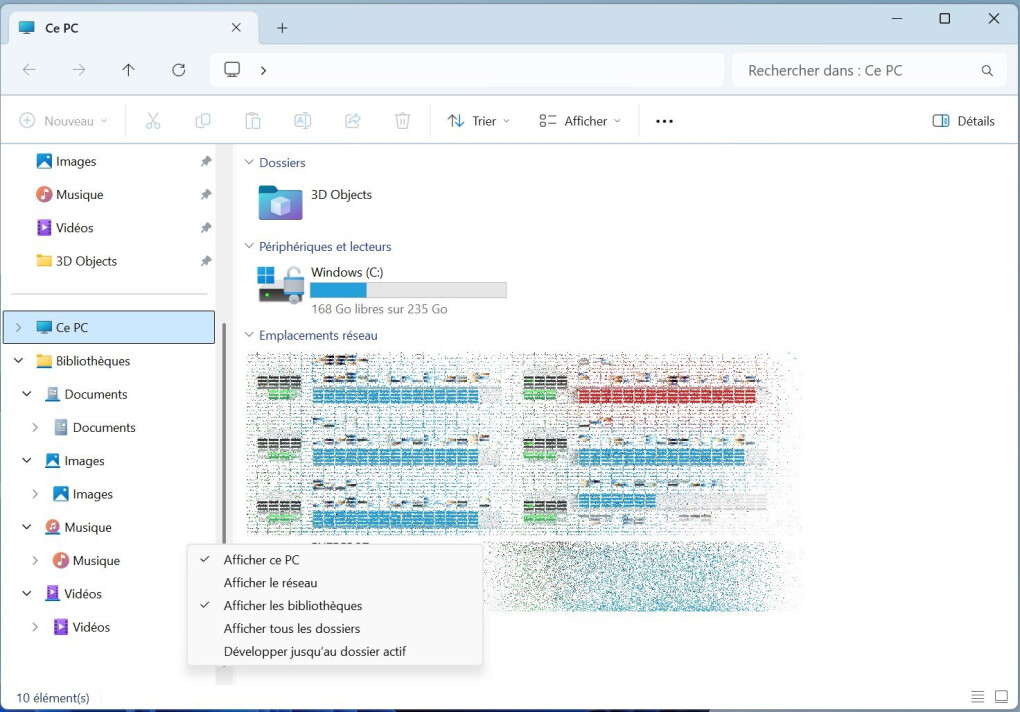The image size is (1020, 712).
Task: Select the Ce PC tab
Action: [133, 28]
